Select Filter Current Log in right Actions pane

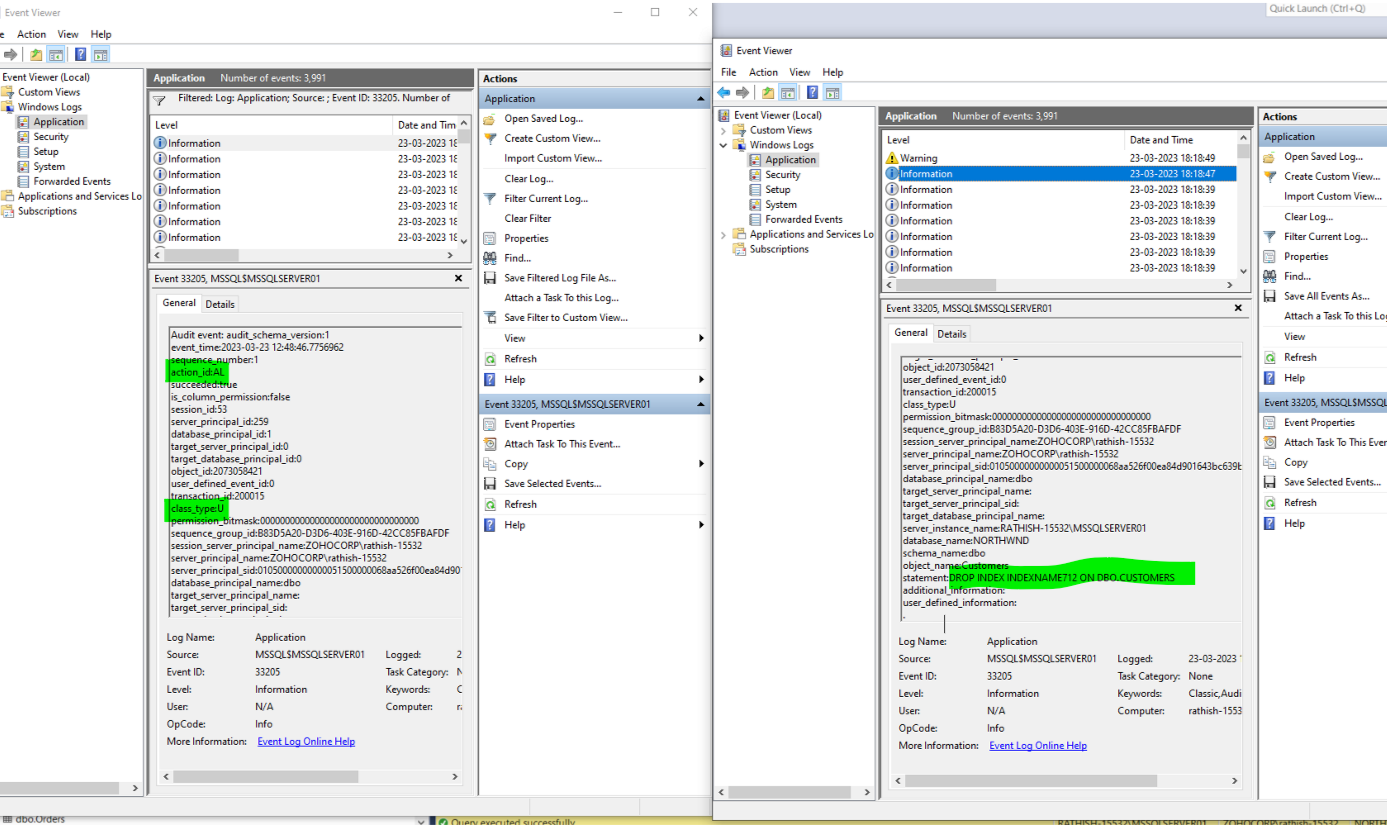click(x=1326, y=236)
